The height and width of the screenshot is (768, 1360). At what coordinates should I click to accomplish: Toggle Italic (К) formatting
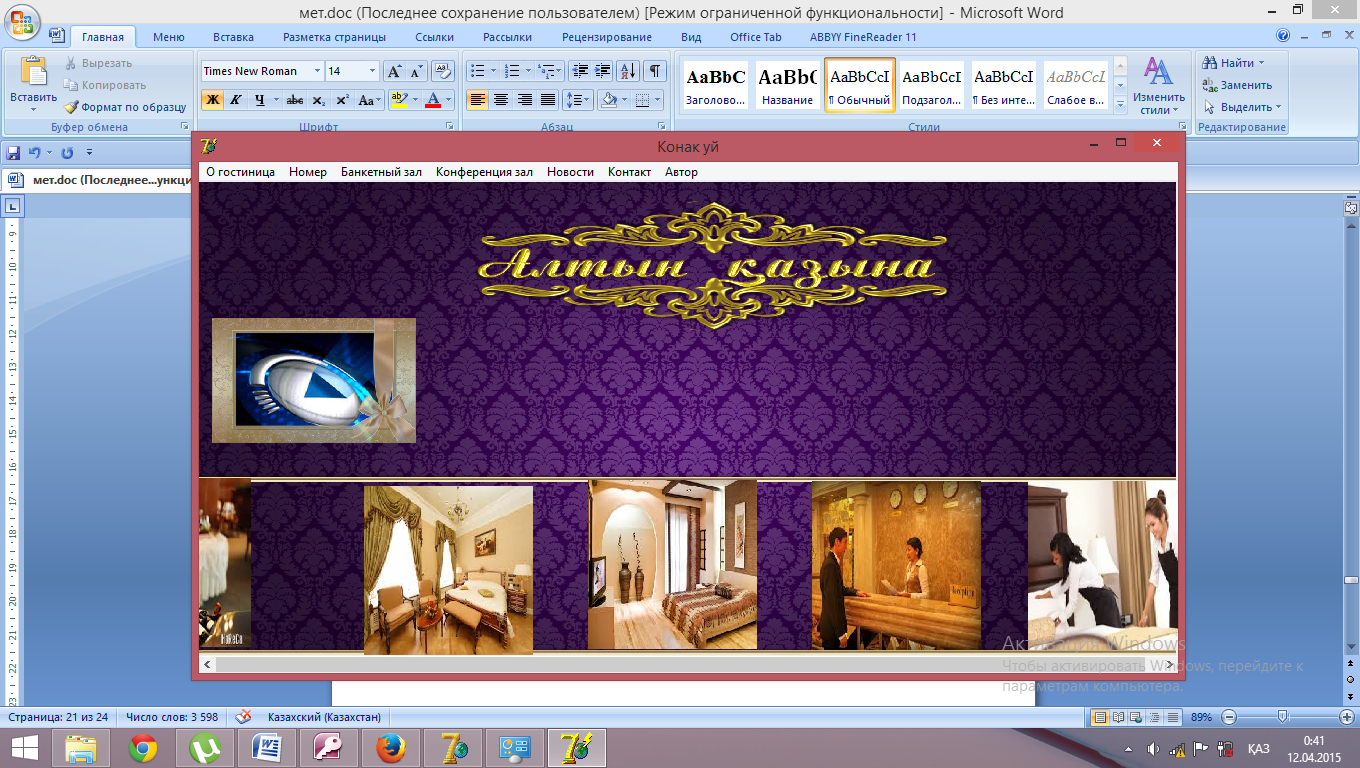click(x=236, y=100)
